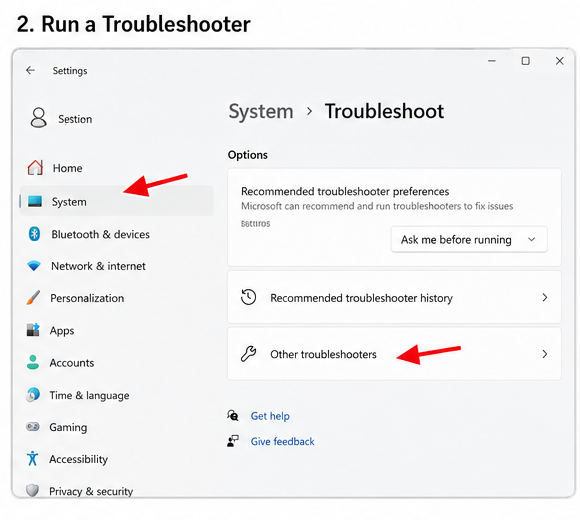The height and width of the screenshot is (520, 580).
Task: Click the Sestion account name
Action: 75,119
